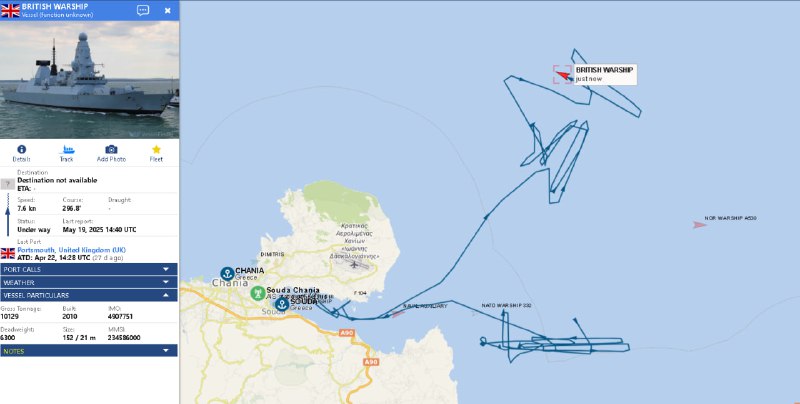Expand the Weather section
Viewport: 800px width, 404px height.
click(89, 282)
